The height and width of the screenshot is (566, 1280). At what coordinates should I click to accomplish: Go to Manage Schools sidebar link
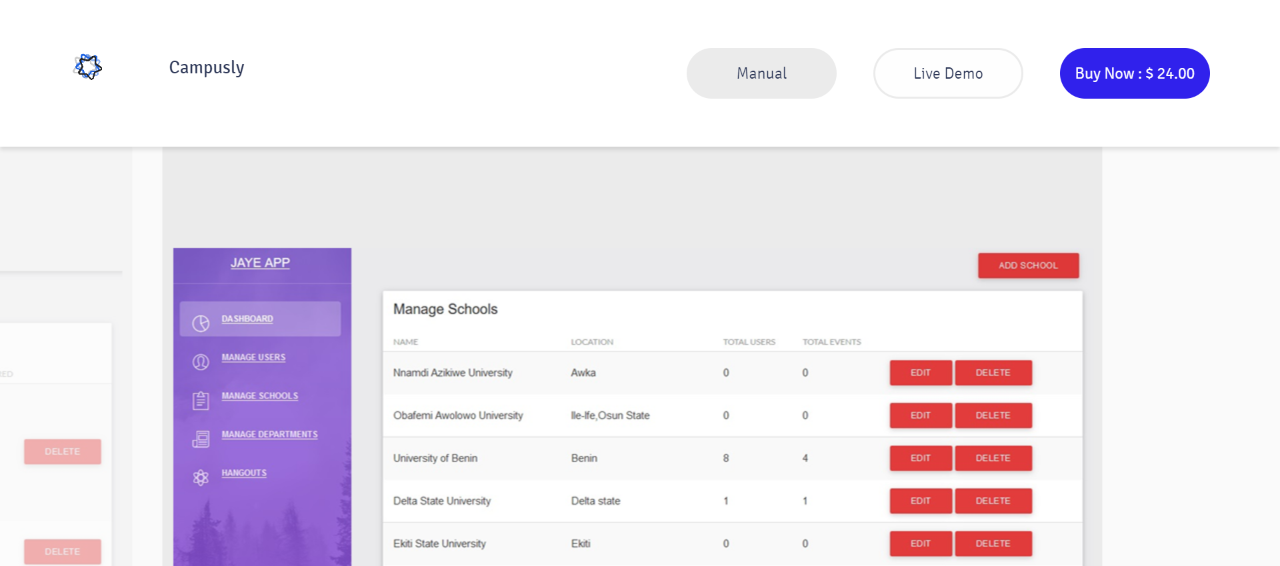click(259, 396)
